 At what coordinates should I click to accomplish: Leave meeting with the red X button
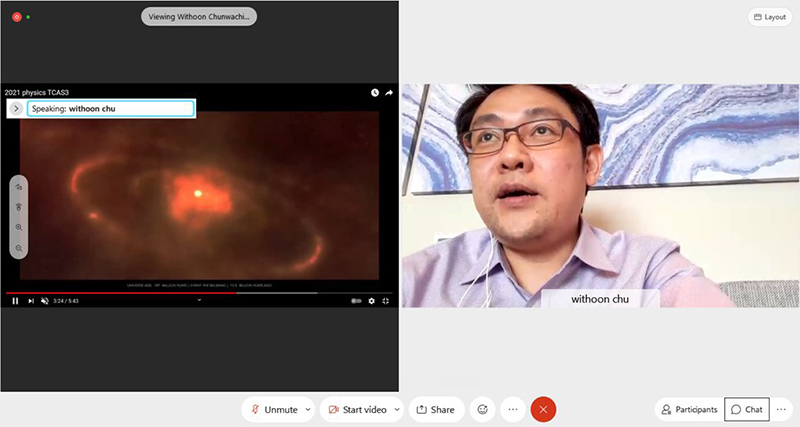coord(543,409)
